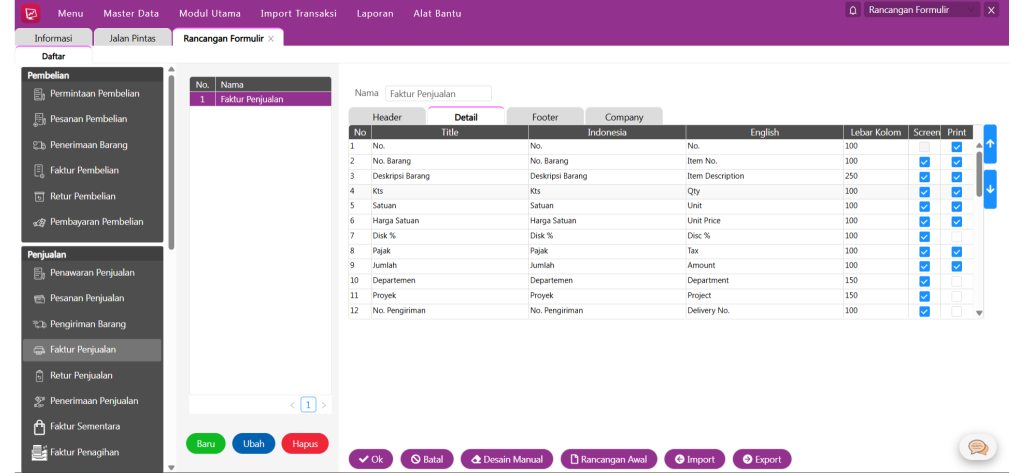Viewport: 1024px width, 473px height.
Task: Move row up with blue arrow
Action: tap(990, 144)
